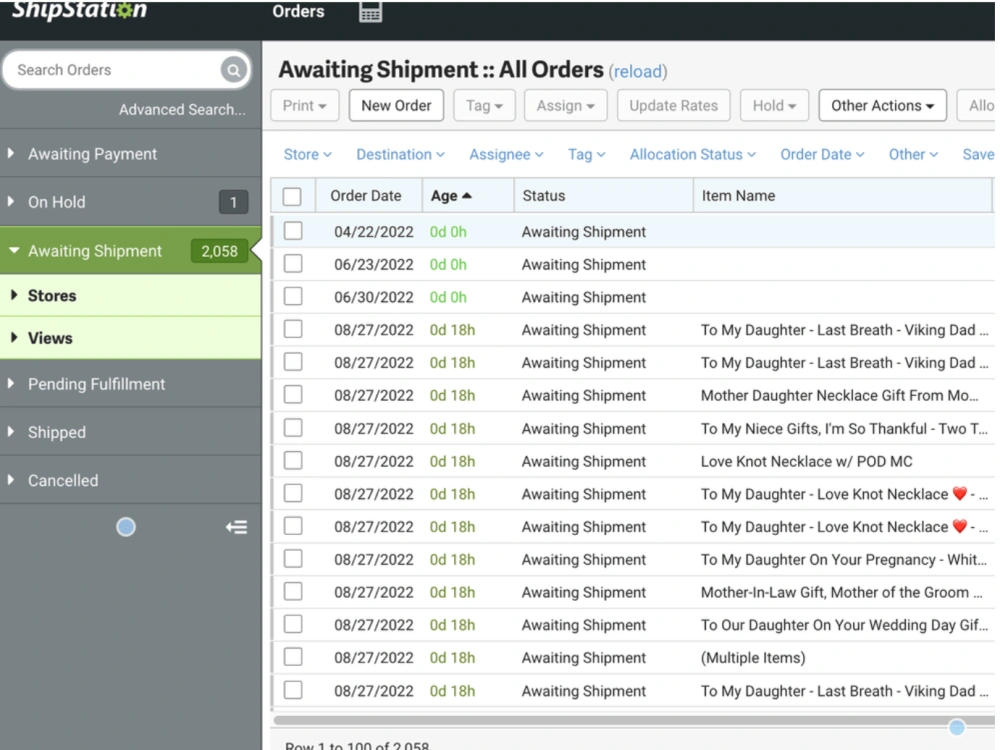Open the rate calculator icon
The width and height of the screenshot is (1000, 750).
[x=369, y=13]
